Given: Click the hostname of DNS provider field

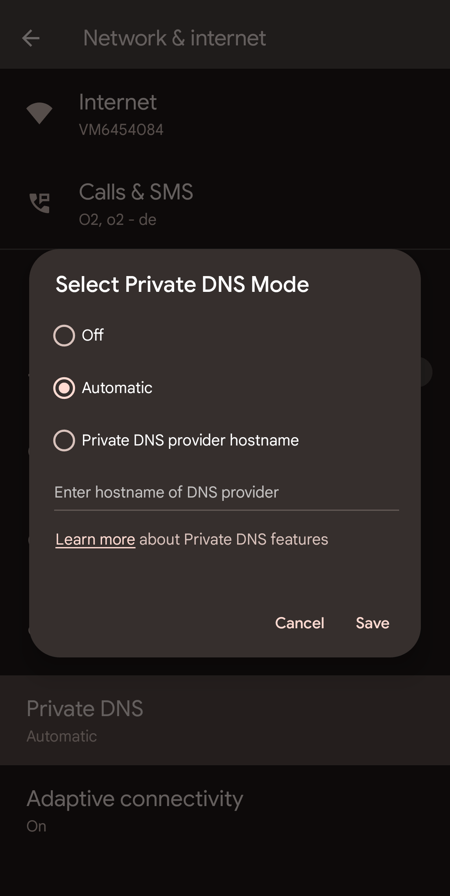Looking at the screenshot, I should point(226,493).
